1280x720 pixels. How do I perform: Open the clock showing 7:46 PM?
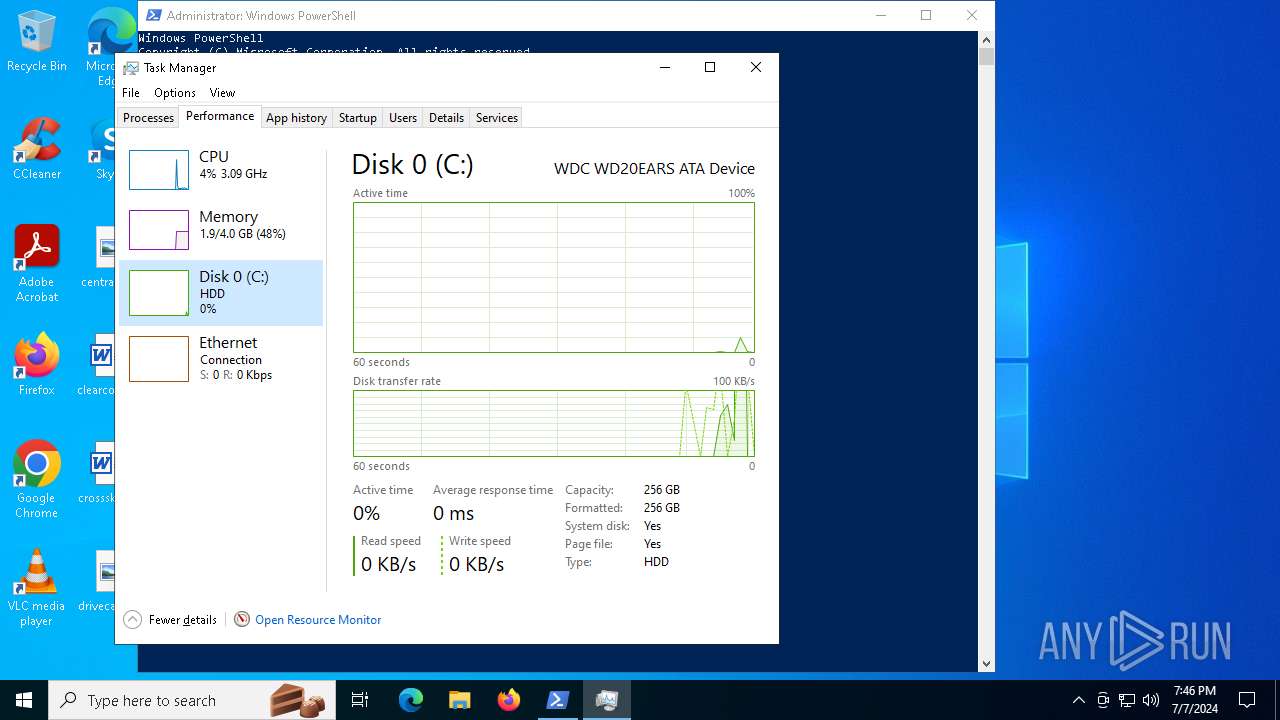tap(1195, 700)
